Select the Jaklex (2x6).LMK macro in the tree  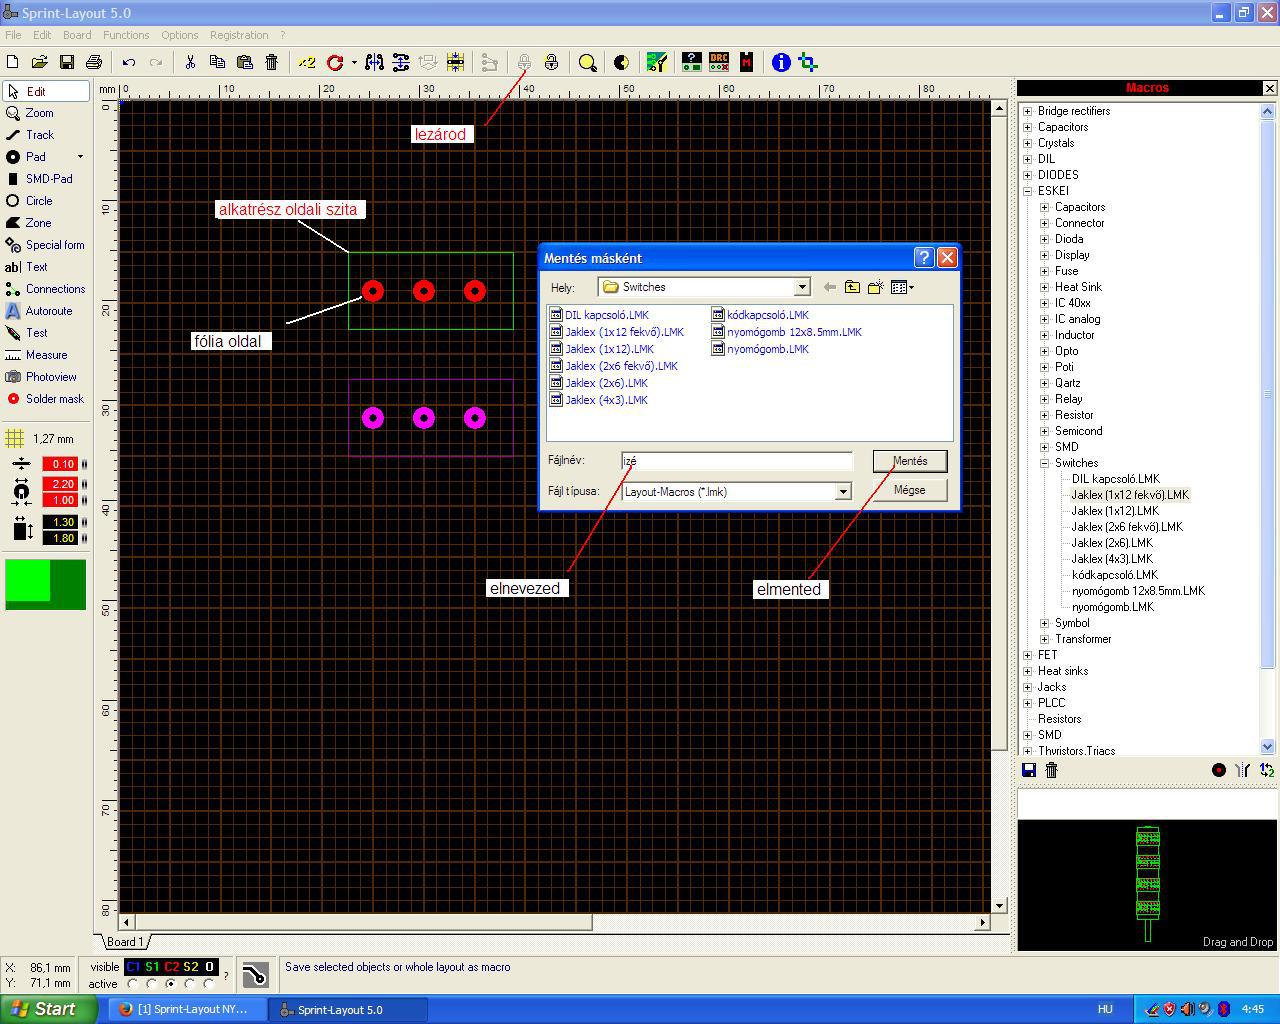(x=1112, y=543)
